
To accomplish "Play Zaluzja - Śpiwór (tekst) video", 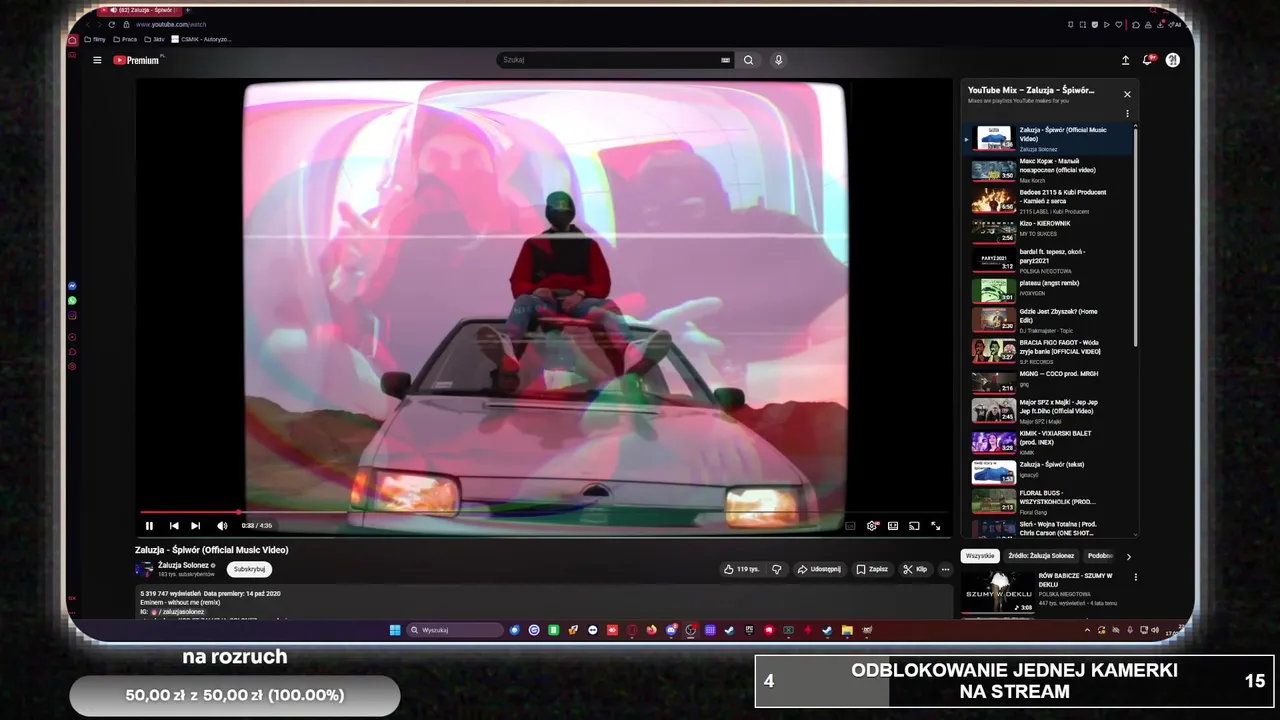I will click(1050, 471).
